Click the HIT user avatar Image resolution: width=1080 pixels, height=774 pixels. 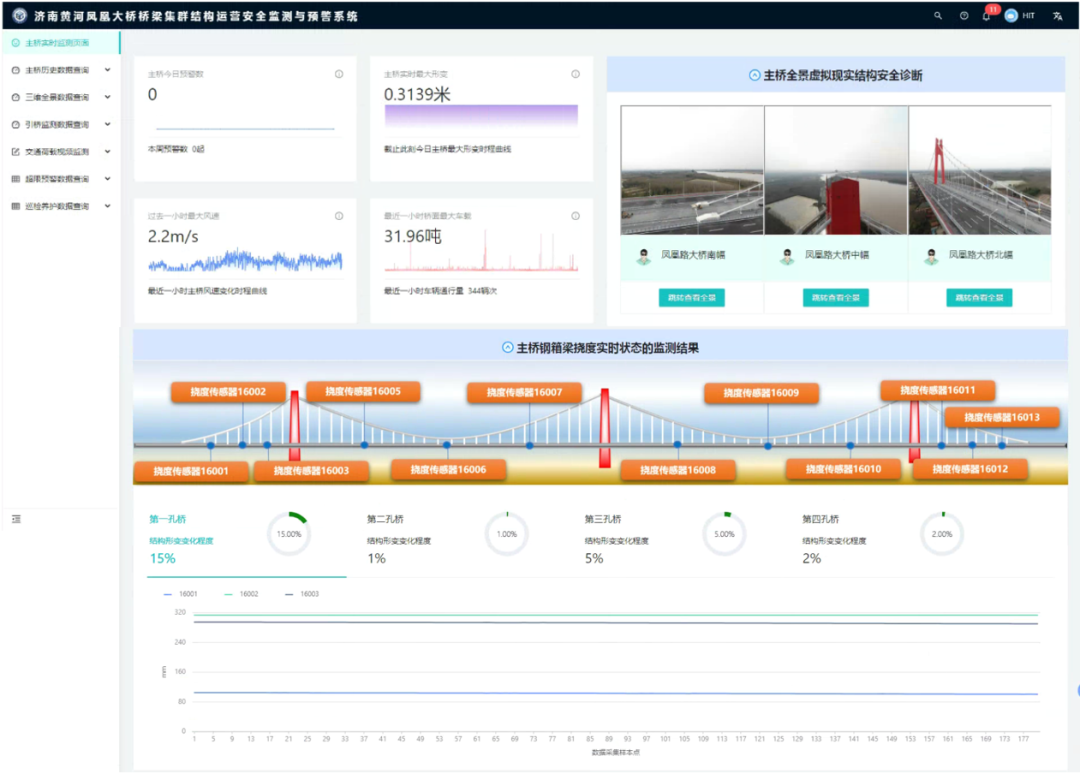[x=1011, y=16]
